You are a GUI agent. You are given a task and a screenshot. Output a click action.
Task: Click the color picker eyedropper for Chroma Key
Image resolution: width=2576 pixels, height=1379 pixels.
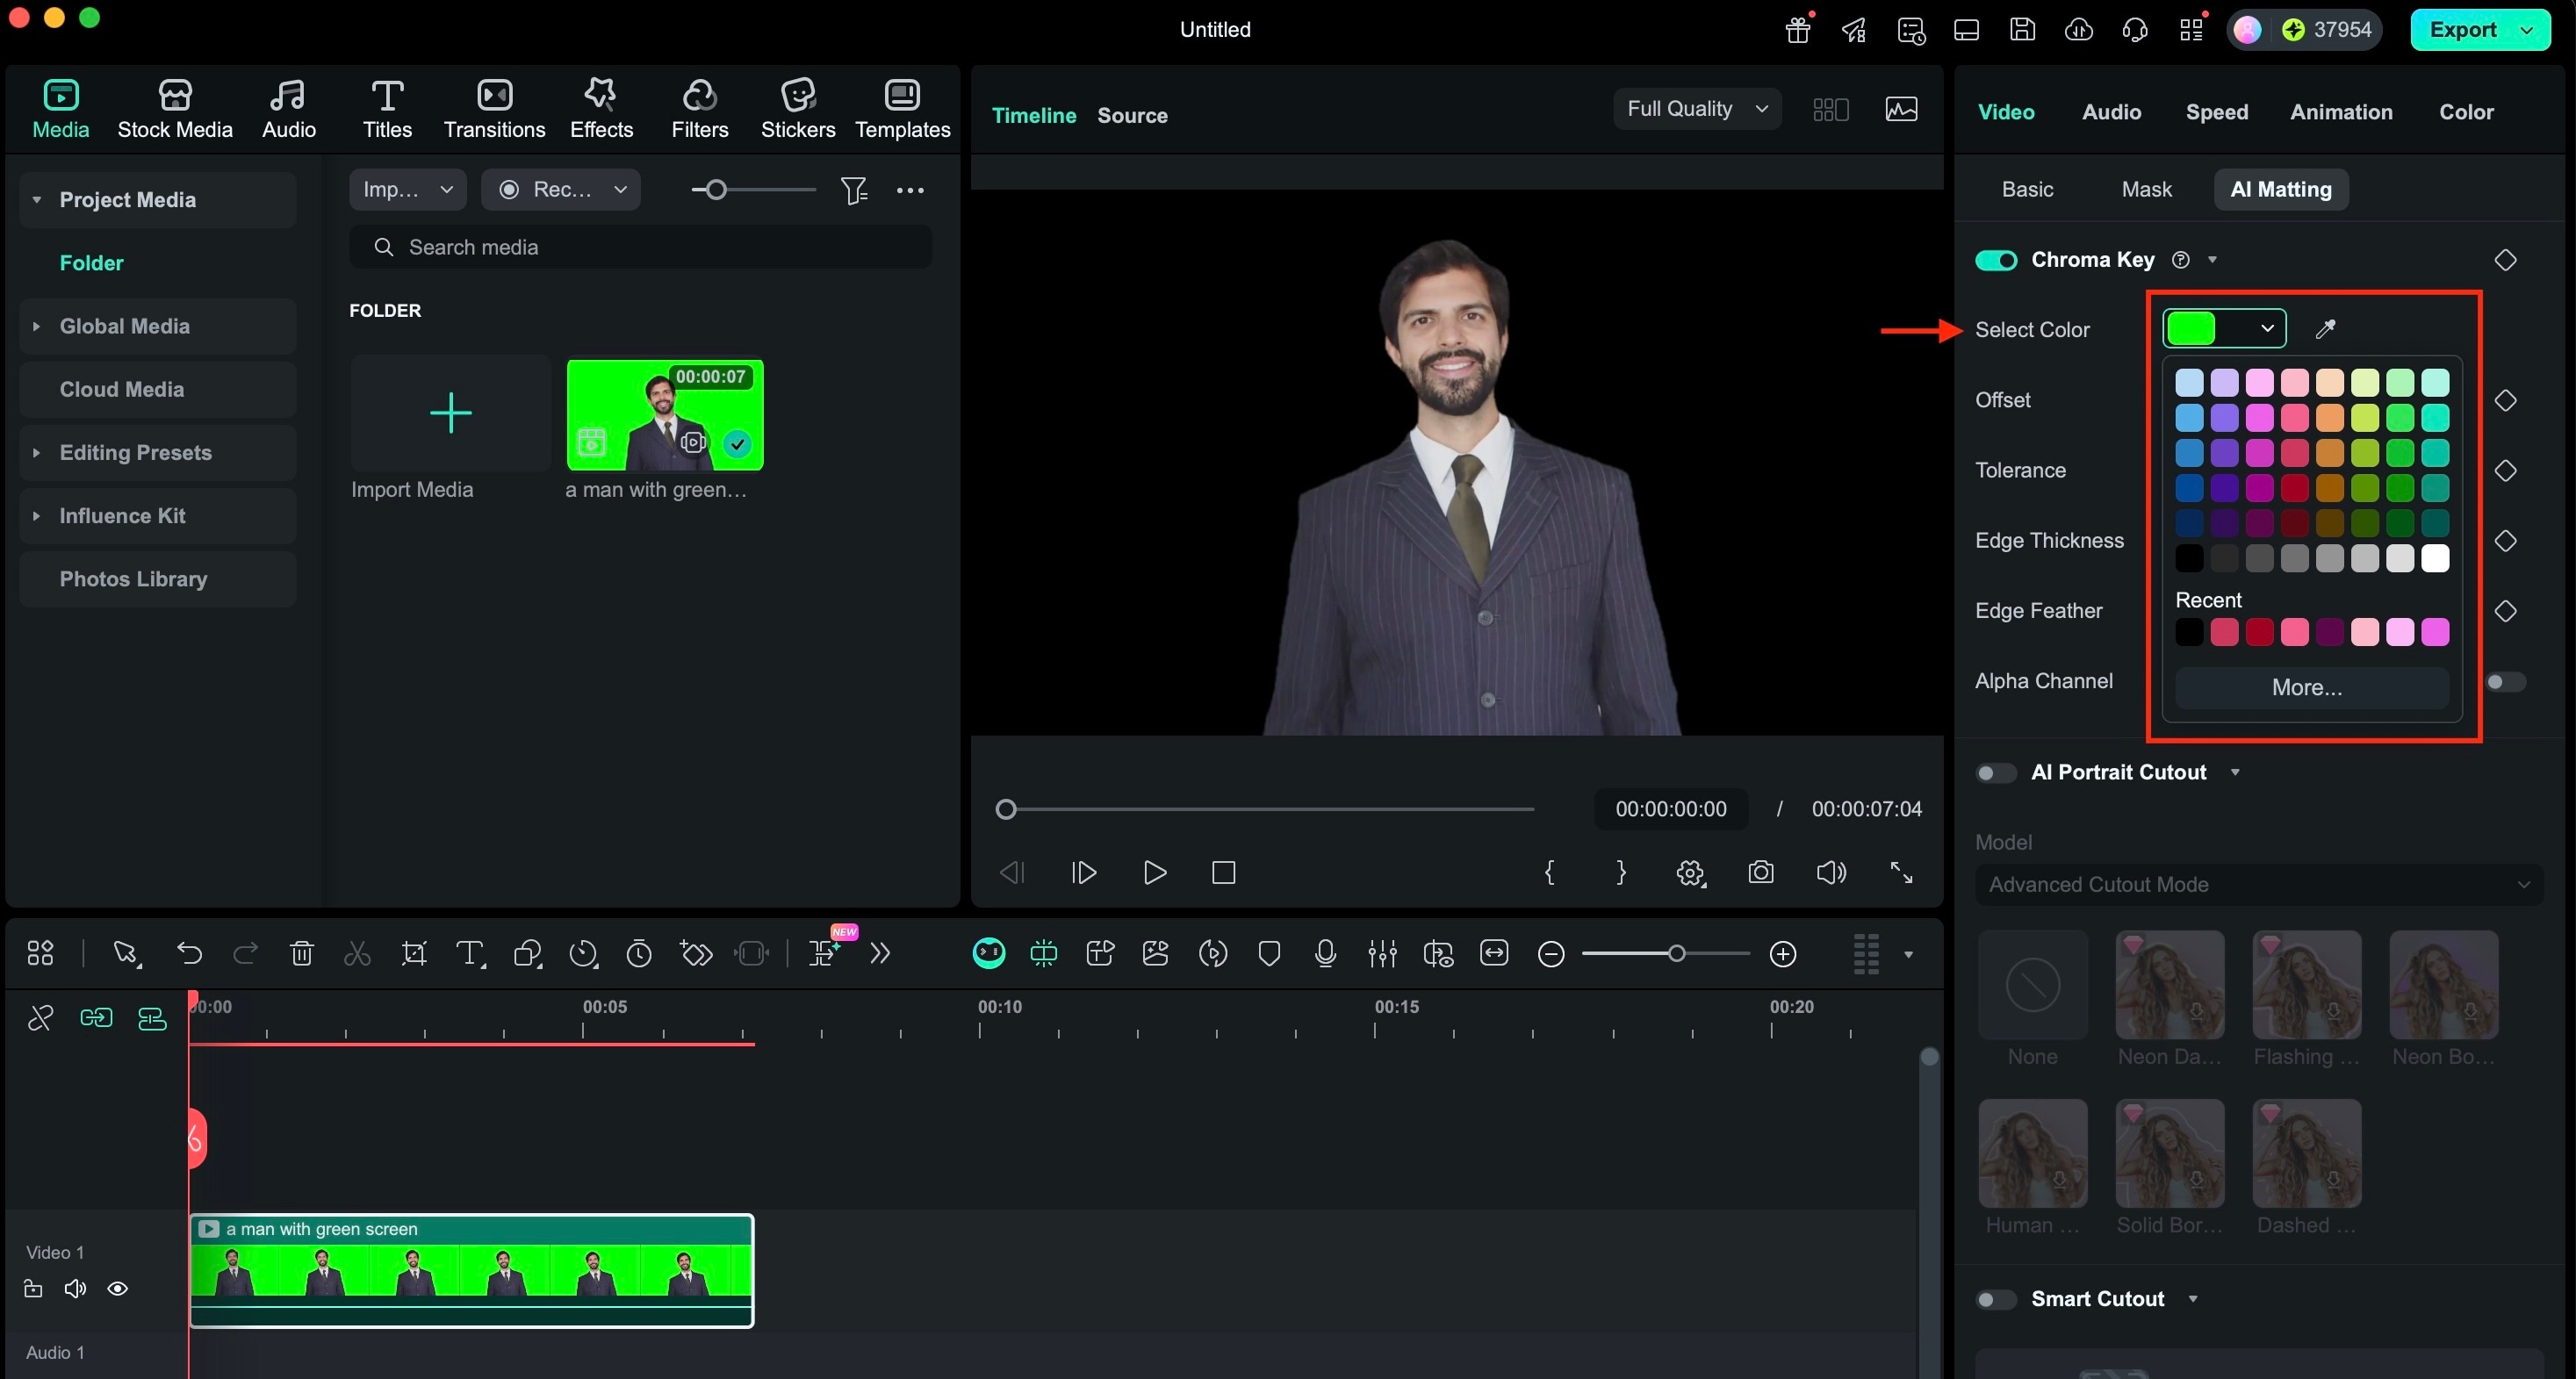2326,328
